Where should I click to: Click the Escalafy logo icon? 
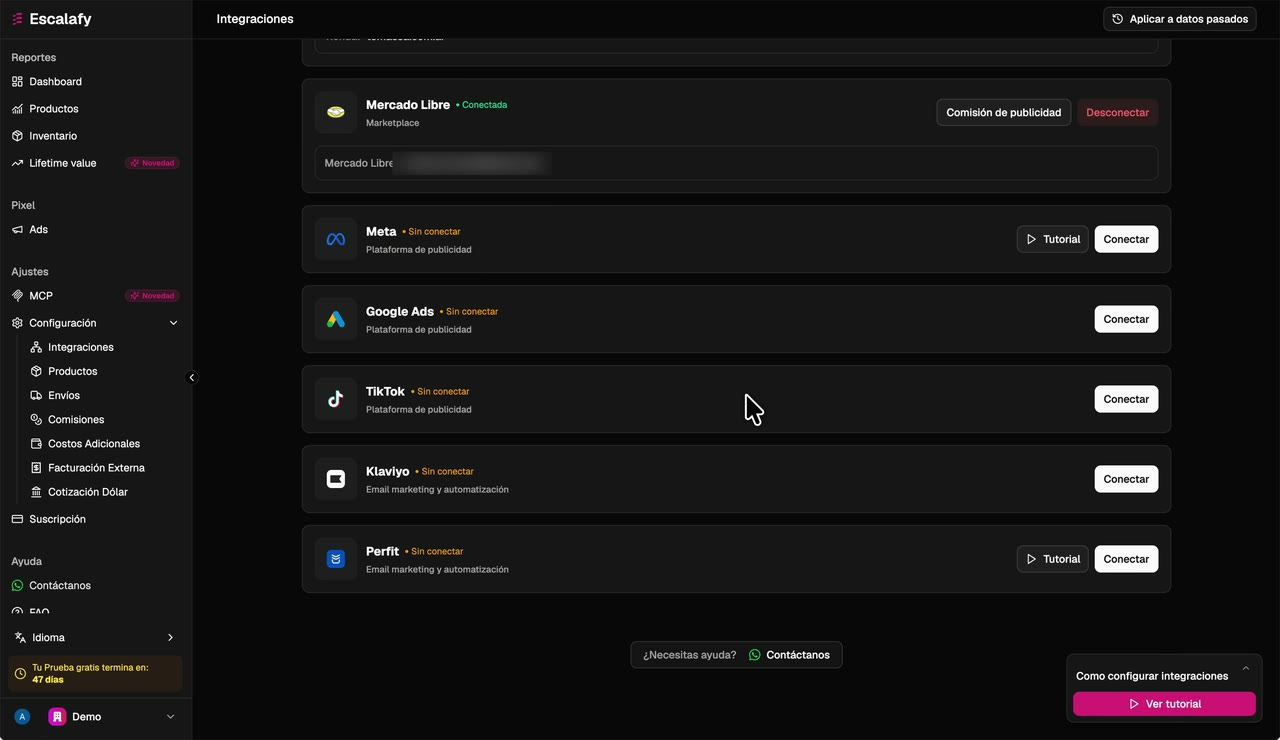pos(17,19)
